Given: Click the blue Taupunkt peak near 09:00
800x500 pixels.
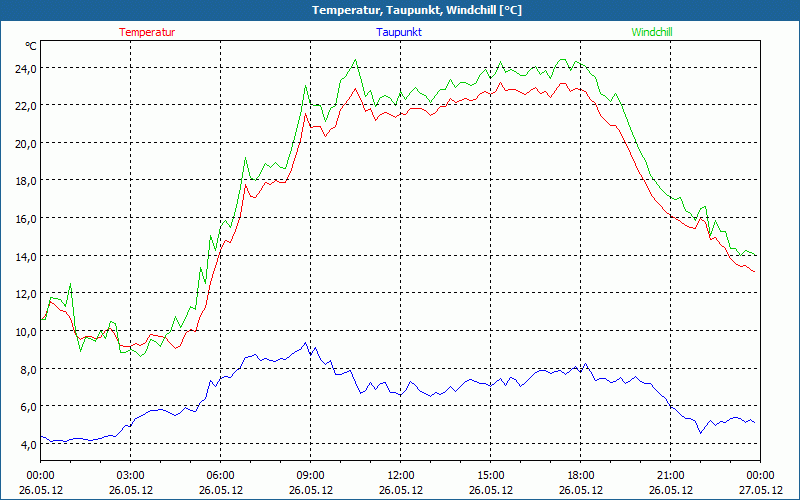Looking at the screenshot, I should [x=305, y=343].
